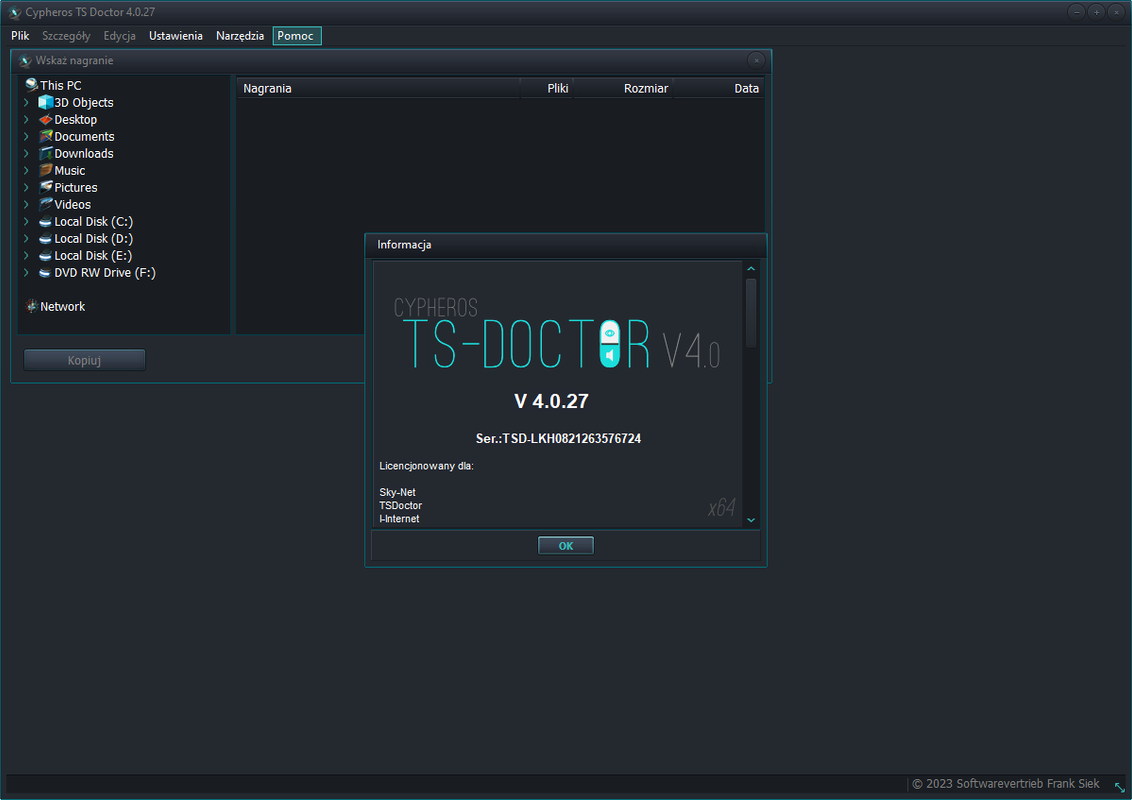Open the Edycja menu
The width and height of the screenshot is (1132, 800).
[119, 36]
